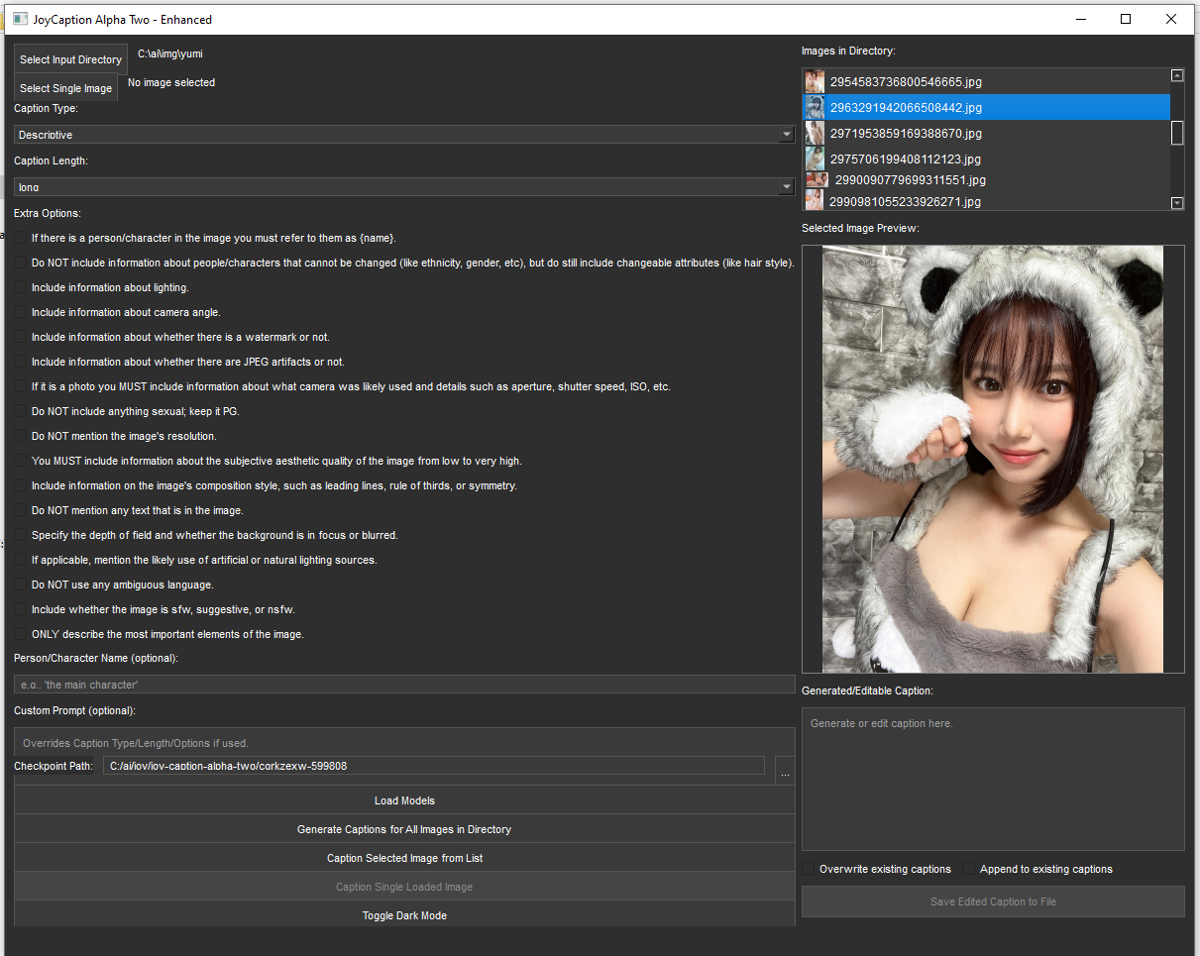
Task: Enable 'Overwrite existing captions'
Action: pyautogui.click(x=808, y=869)
